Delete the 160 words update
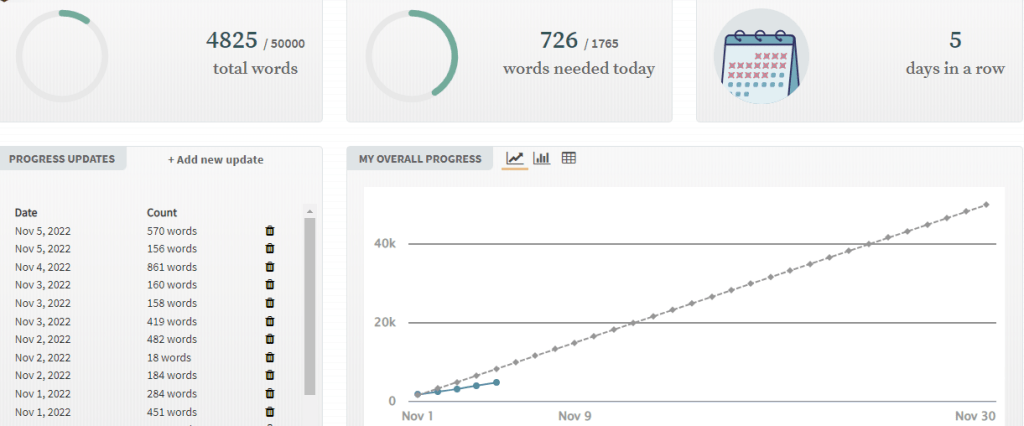The height and width of the screenshot is (426, 1024). tap(269, 285)
